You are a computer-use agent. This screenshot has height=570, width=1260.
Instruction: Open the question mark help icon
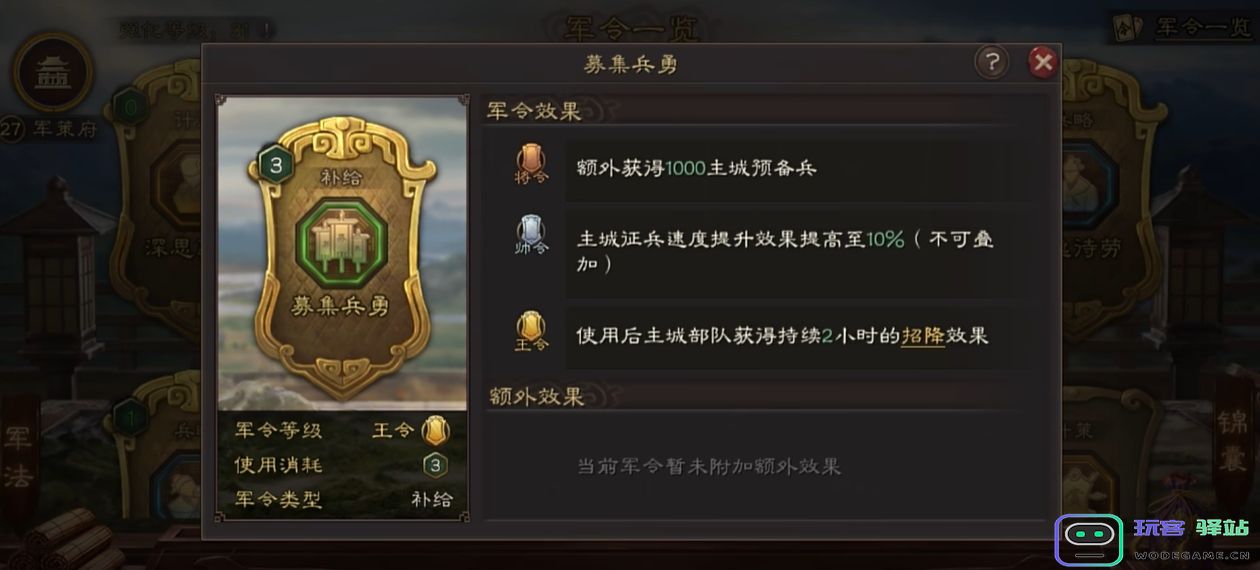991,64
